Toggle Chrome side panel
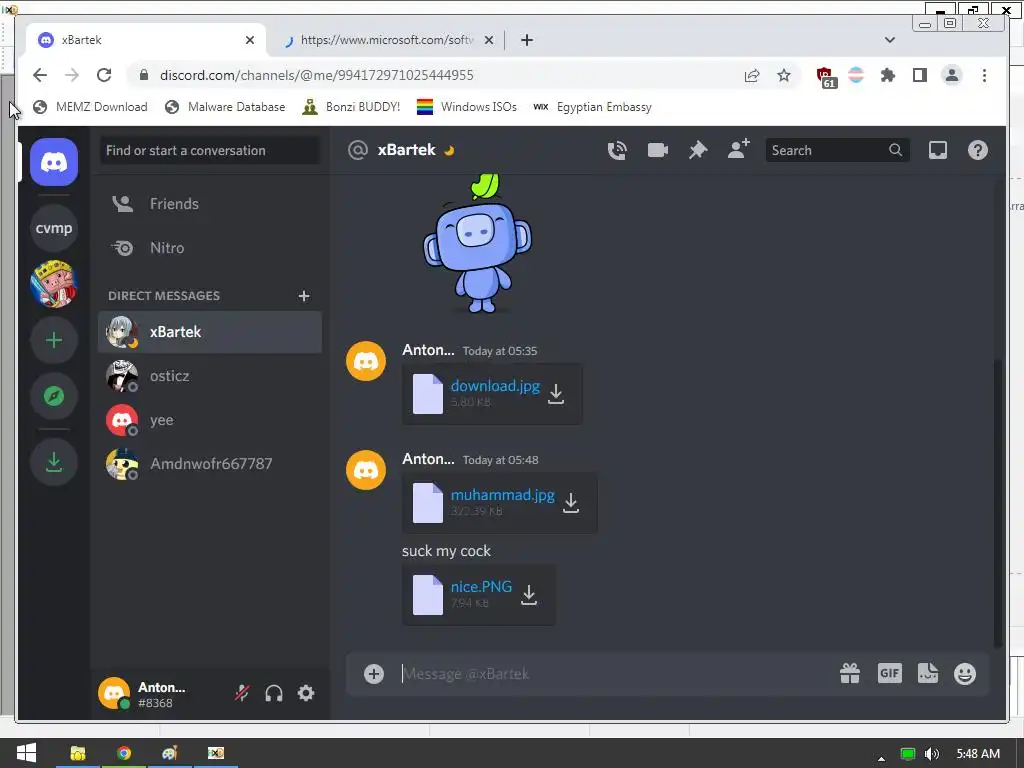The height and width of the screenshot is (768, 1024). [x=920, y=75]
